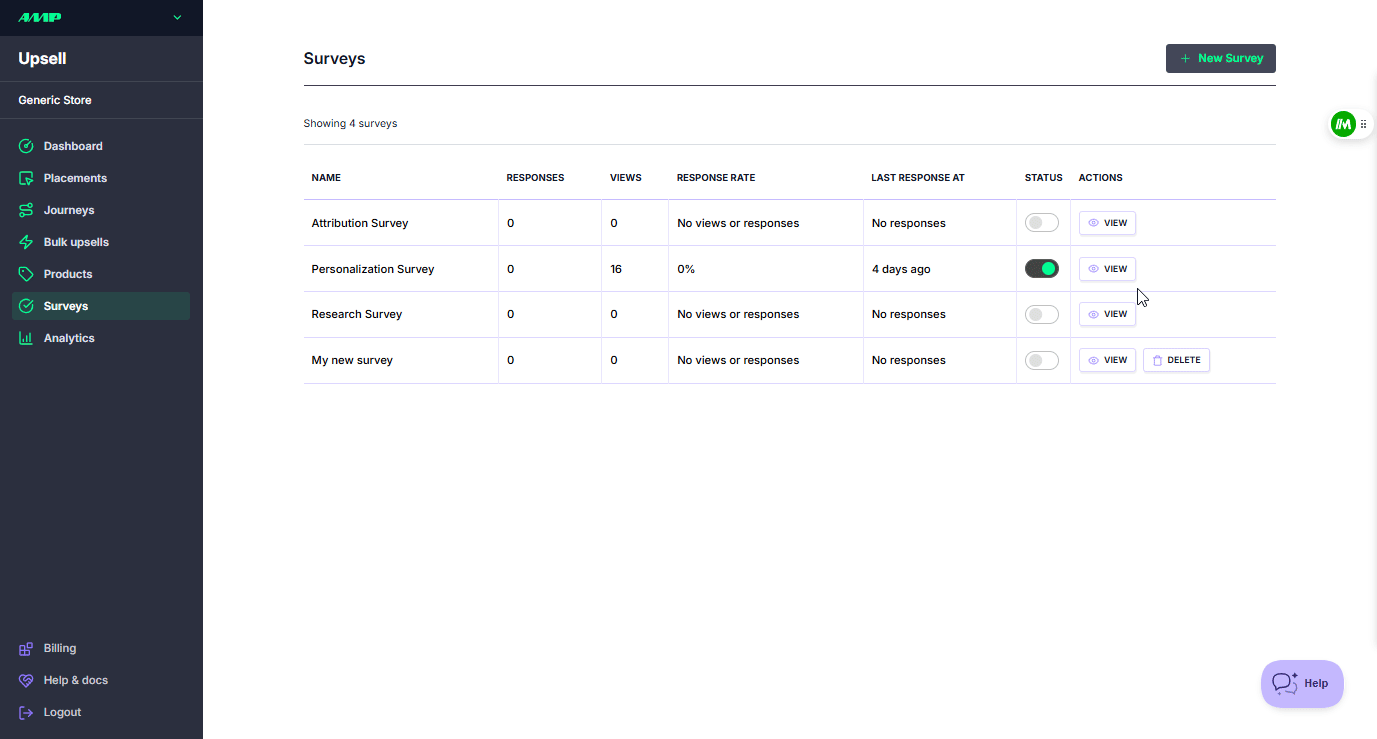Disable the Personalization Survey status toggle
Image resolution: width=1377 pixels, height=739 pixels.
pos(1042,268)
